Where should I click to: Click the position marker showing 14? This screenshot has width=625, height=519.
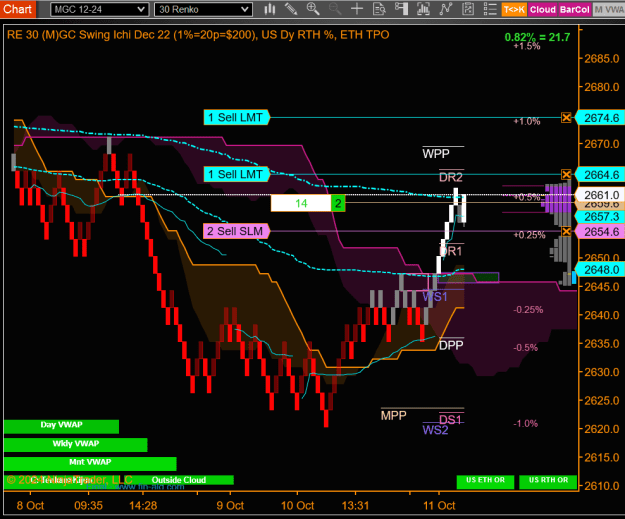(301, 203)
